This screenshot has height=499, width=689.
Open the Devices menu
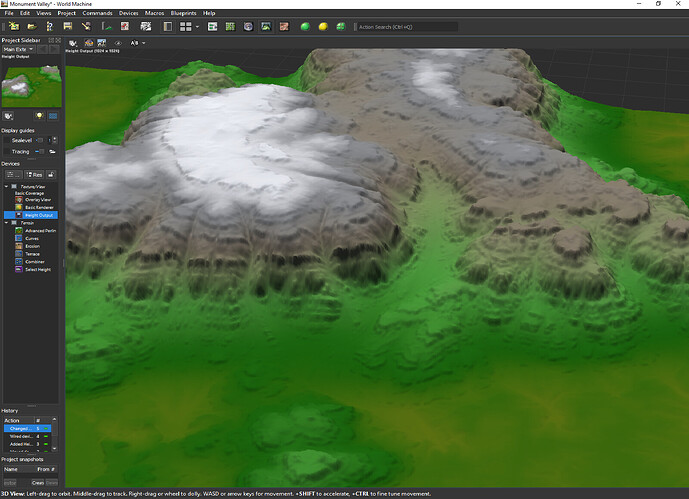tap(128, 13)
